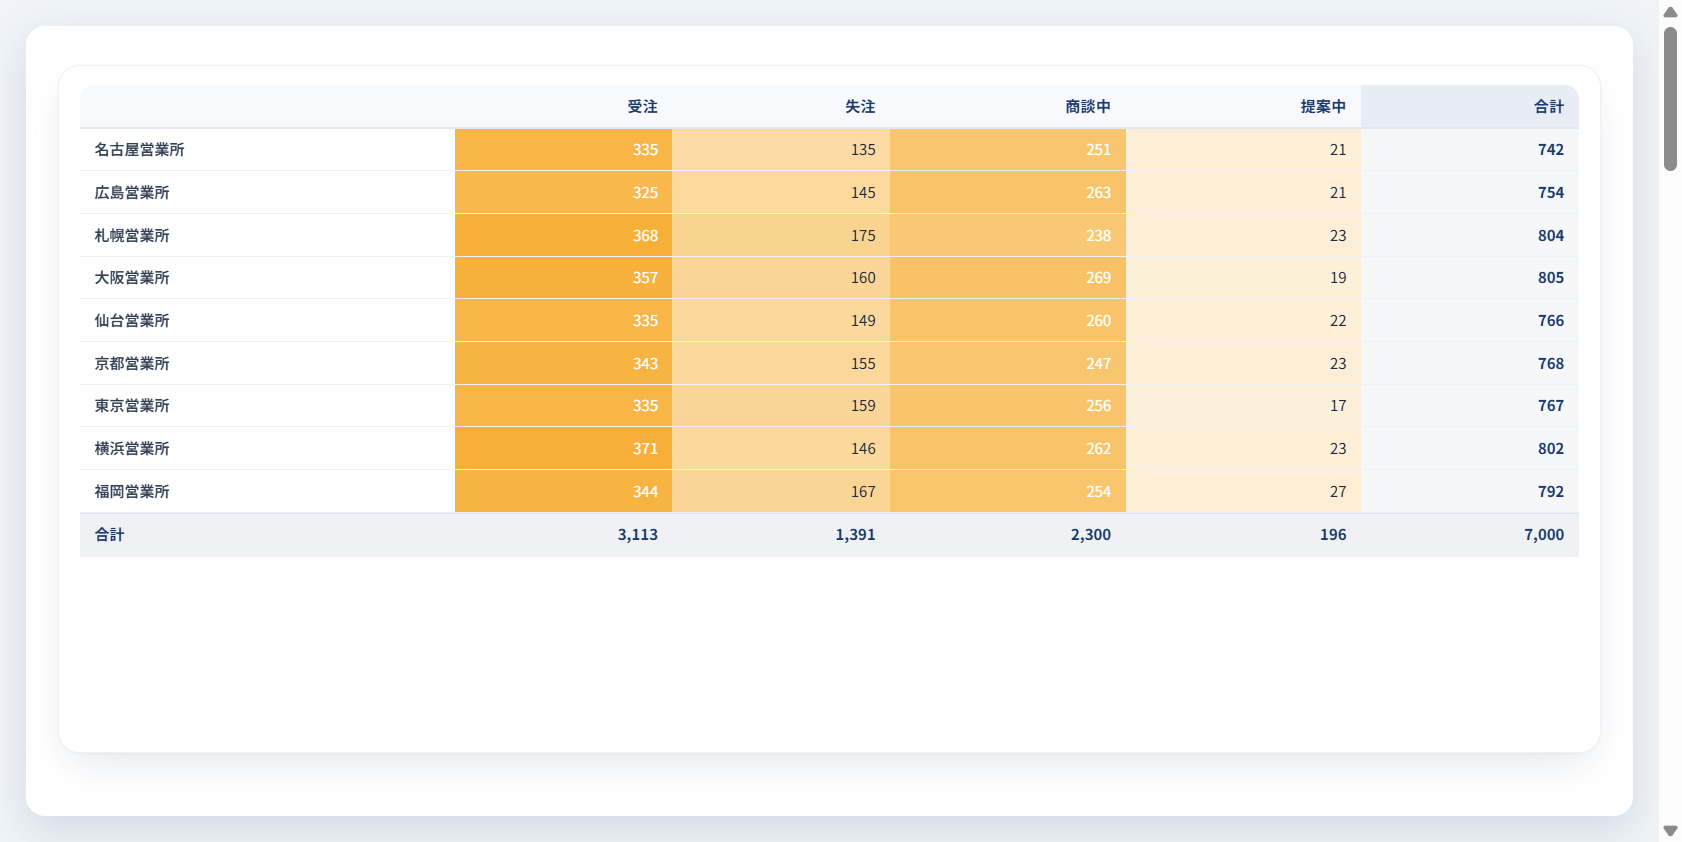Click the 失注 column total 1,391
Viewport: 1682px width, 842px height.
[x=781, y=535]
